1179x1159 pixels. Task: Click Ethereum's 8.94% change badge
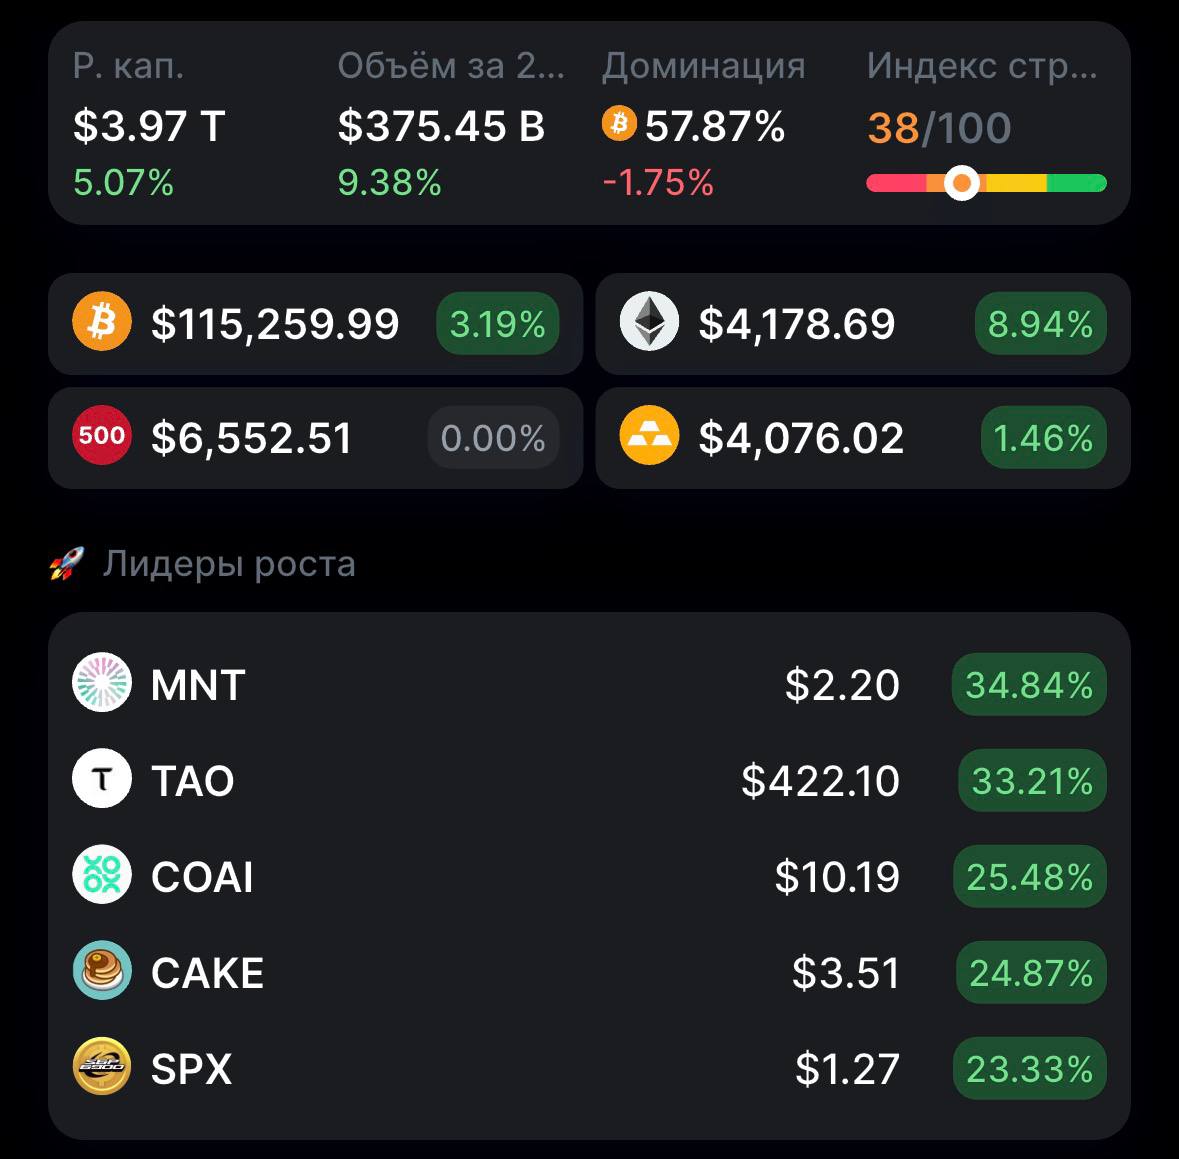(x=1040, y=324)
